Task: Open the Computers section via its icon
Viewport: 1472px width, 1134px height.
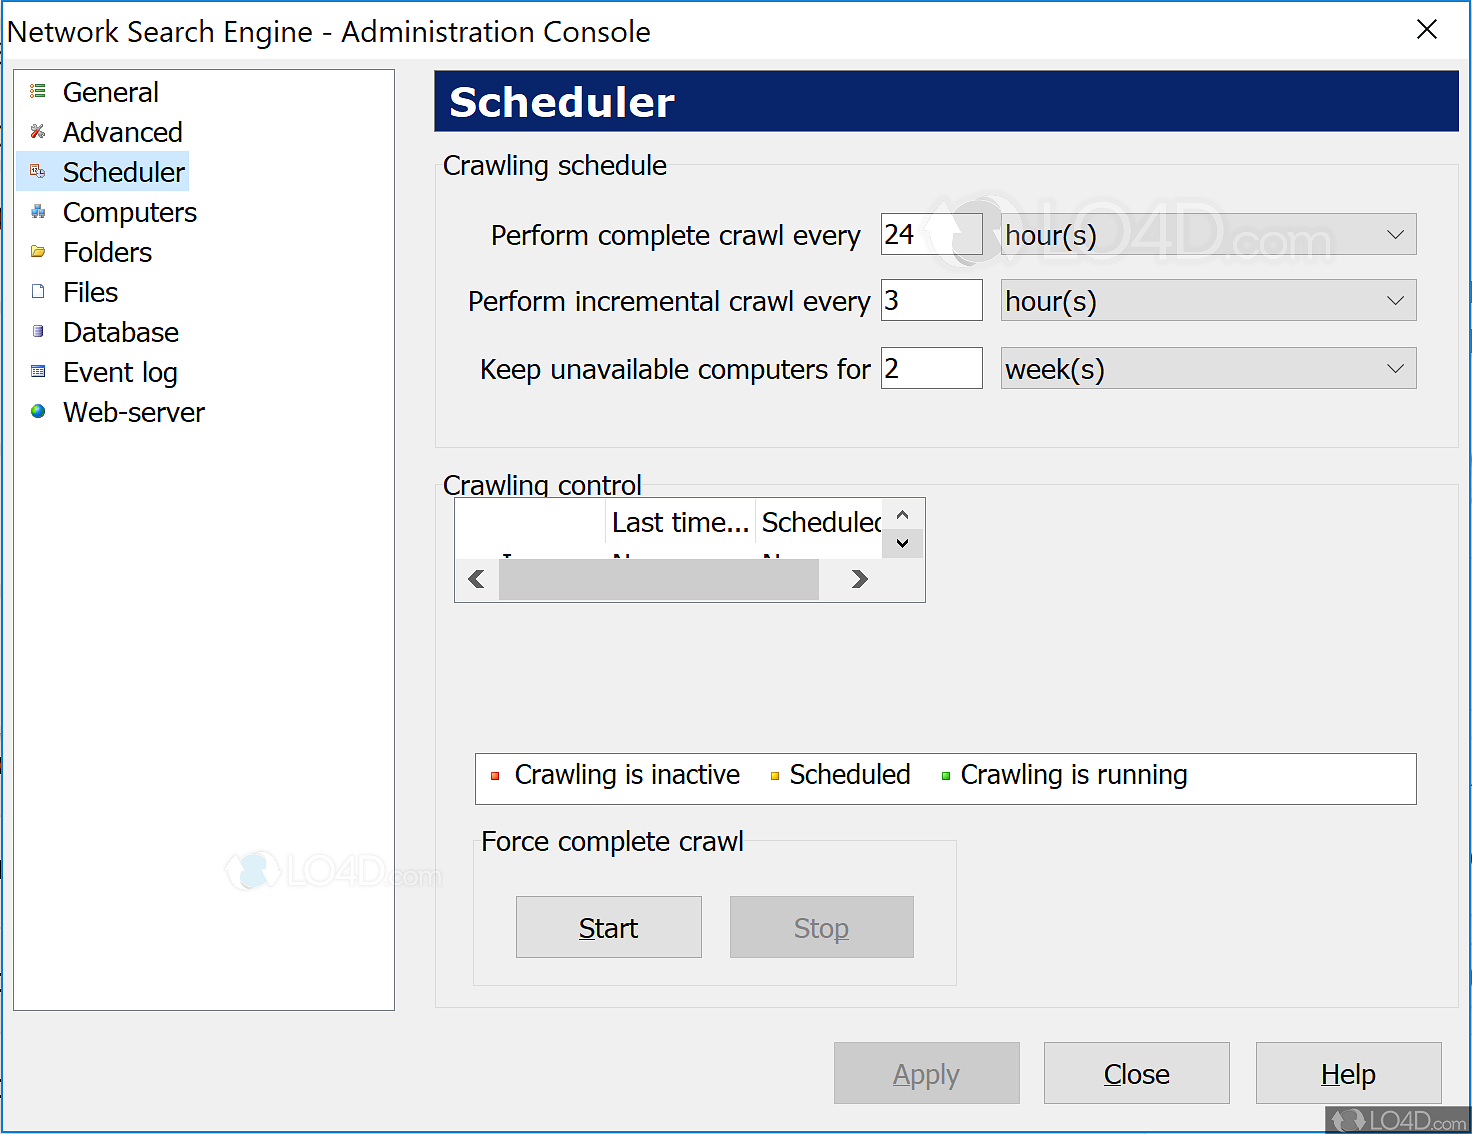Action: pyautogui.click(x=37, y=211)
